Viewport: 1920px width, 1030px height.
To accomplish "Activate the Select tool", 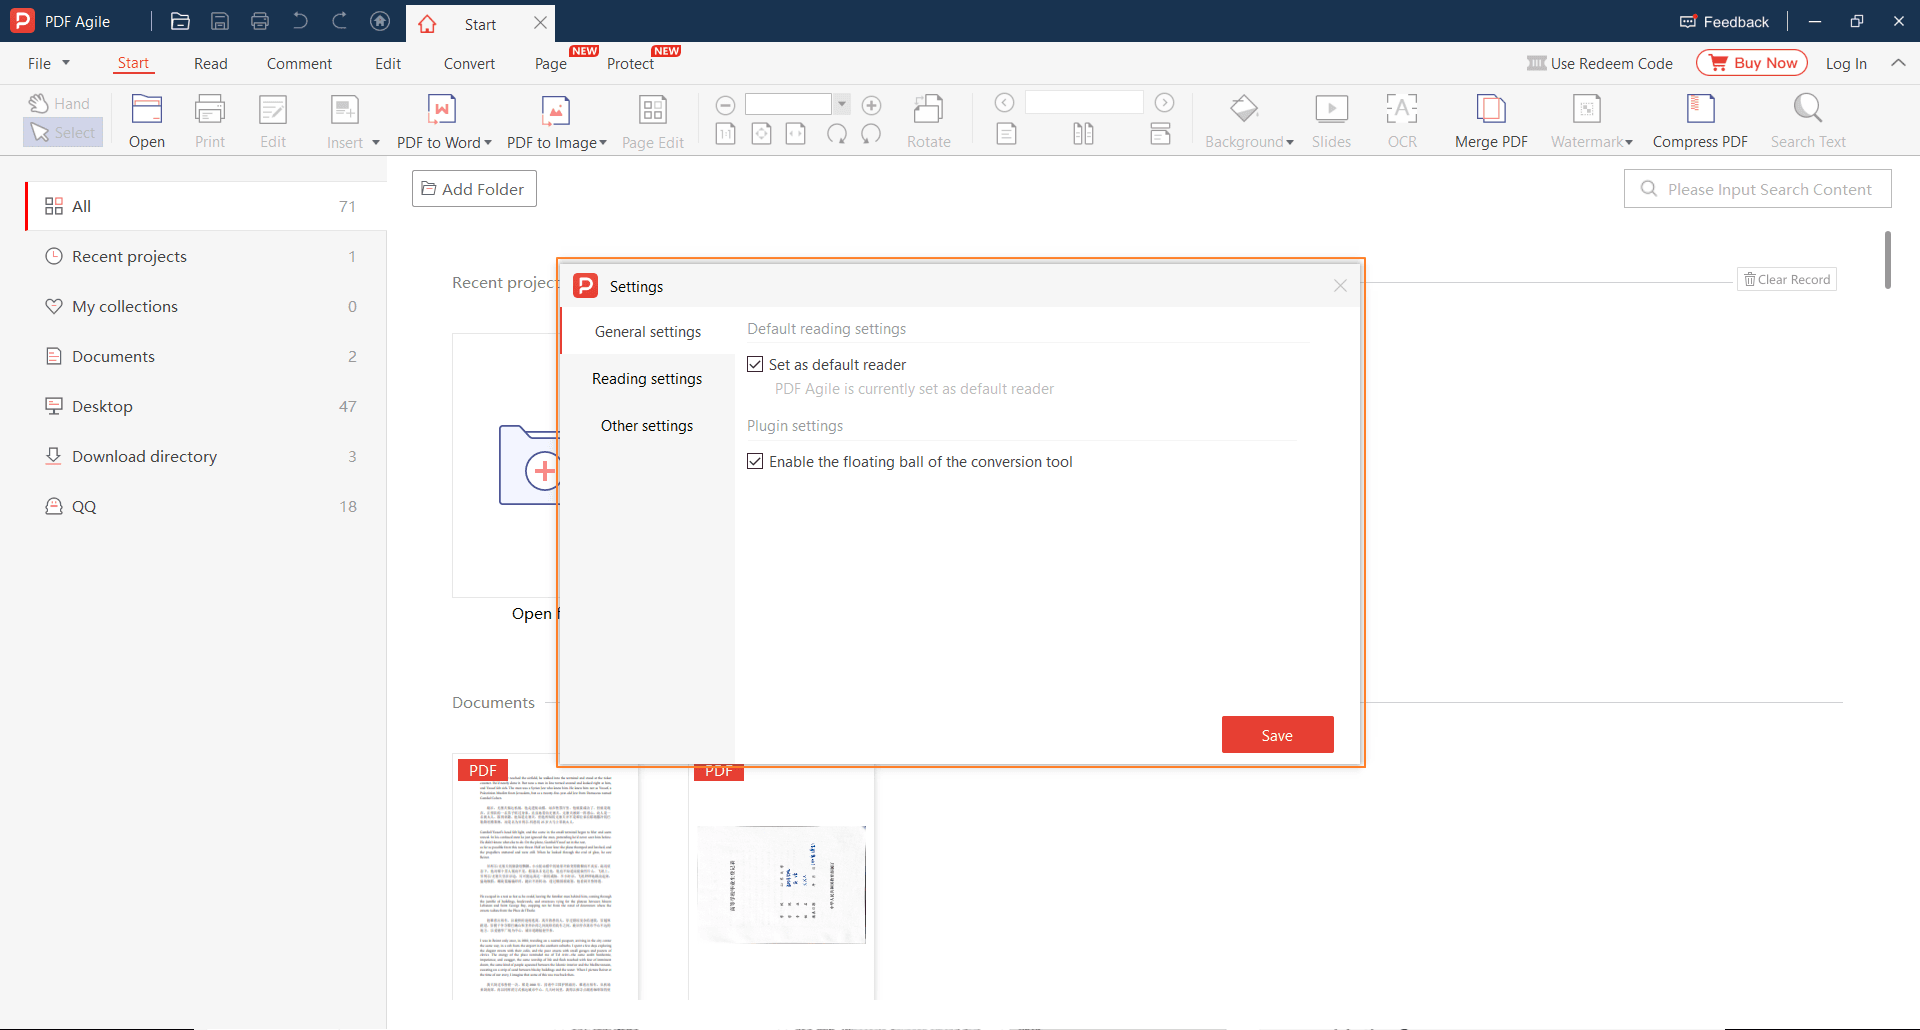I will [62, 132].
